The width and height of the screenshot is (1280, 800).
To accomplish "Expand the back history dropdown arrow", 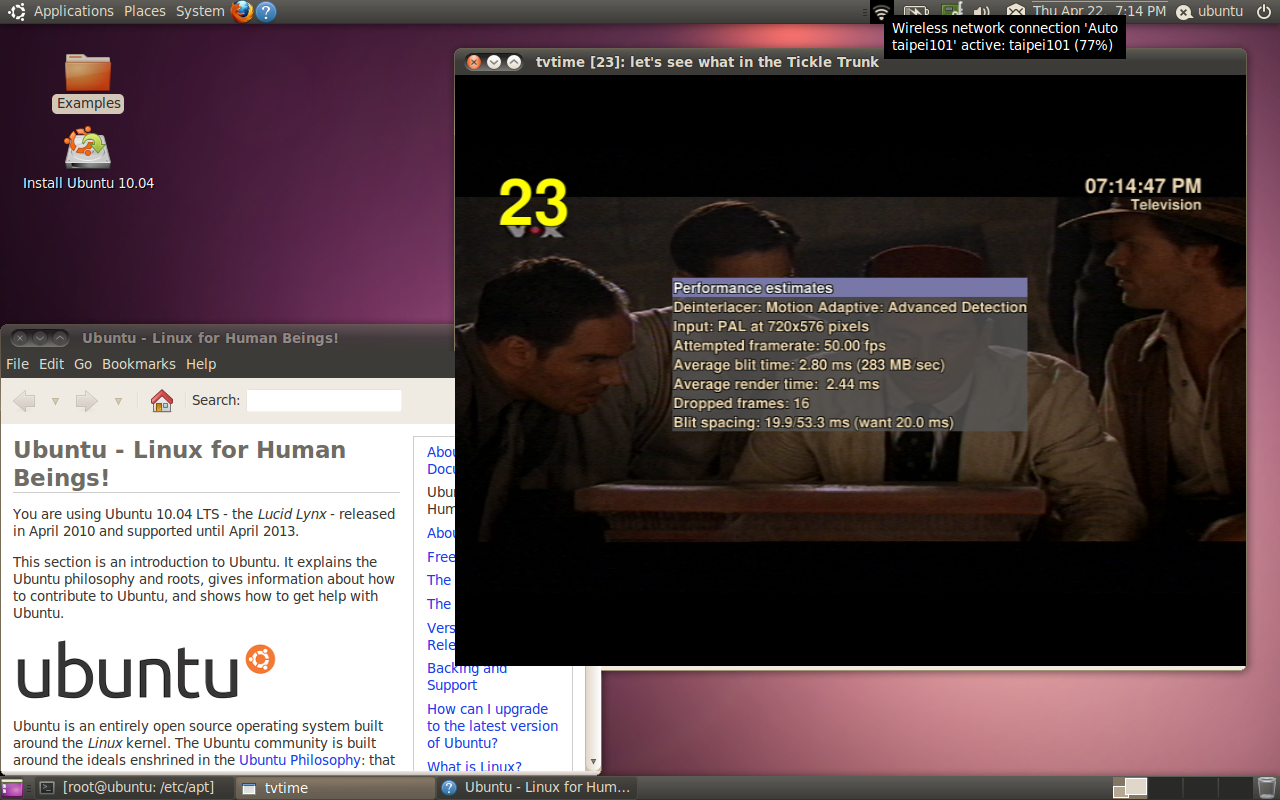I will pos(55,401).
